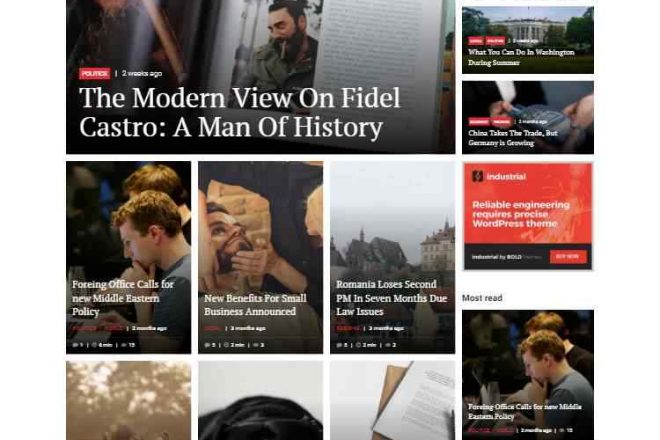Open China Takes The Trade article
The width and height of the screenshot is (660, 440).
tap(513, 138)
